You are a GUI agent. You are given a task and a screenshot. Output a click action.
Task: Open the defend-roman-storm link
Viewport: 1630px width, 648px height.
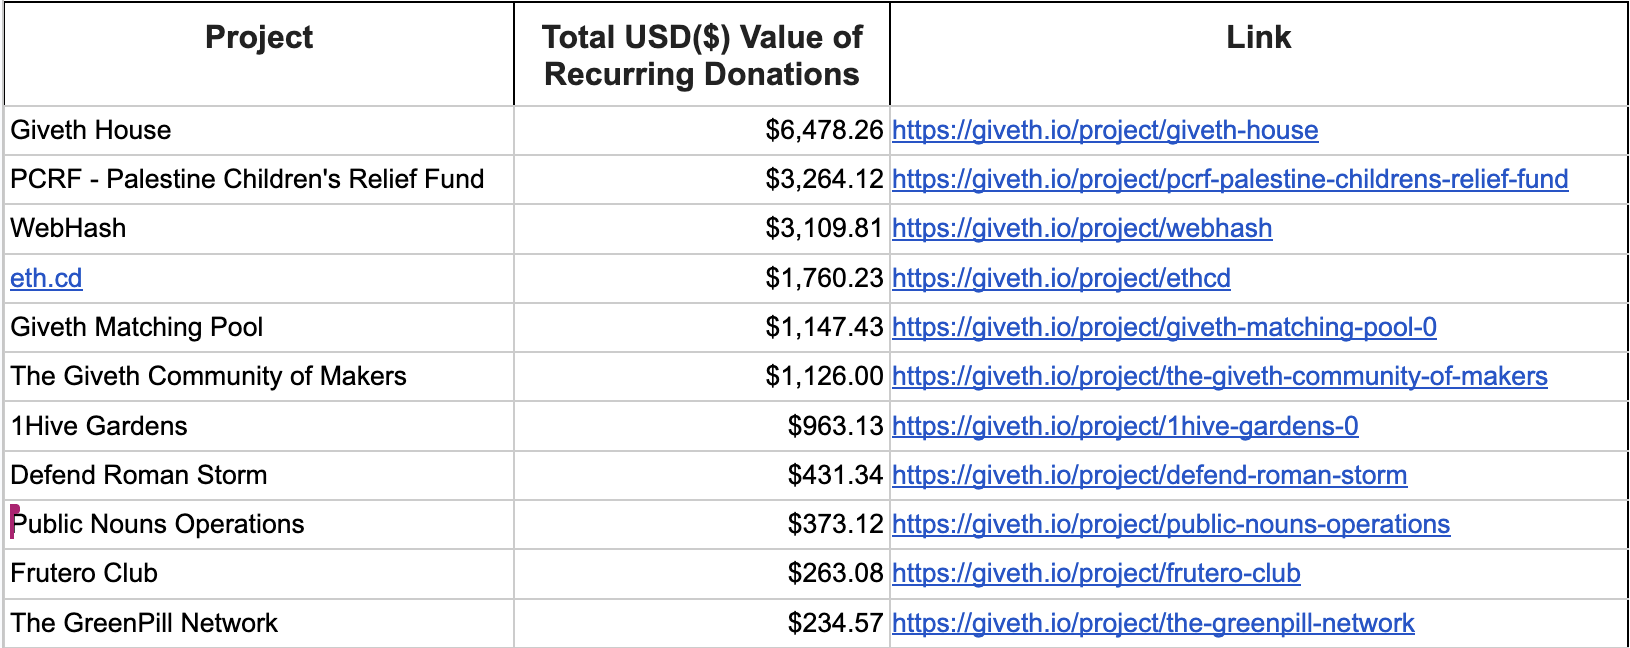1149,475
